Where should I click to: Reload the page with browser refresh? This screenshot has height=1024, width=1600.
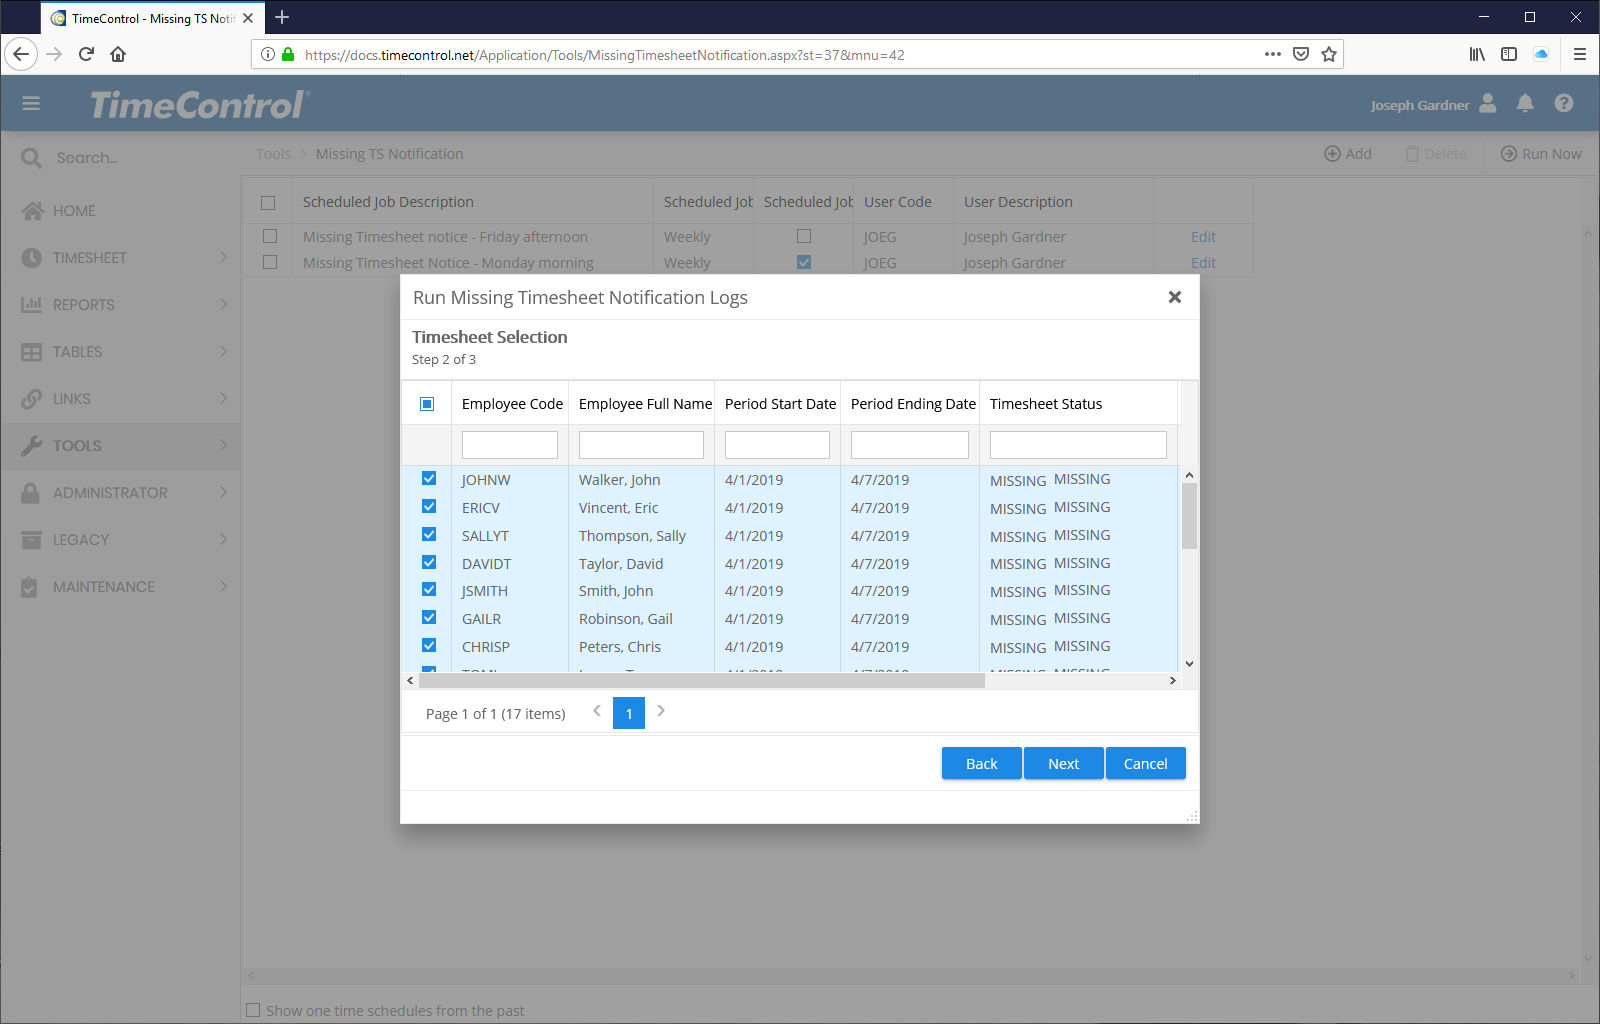86,55
